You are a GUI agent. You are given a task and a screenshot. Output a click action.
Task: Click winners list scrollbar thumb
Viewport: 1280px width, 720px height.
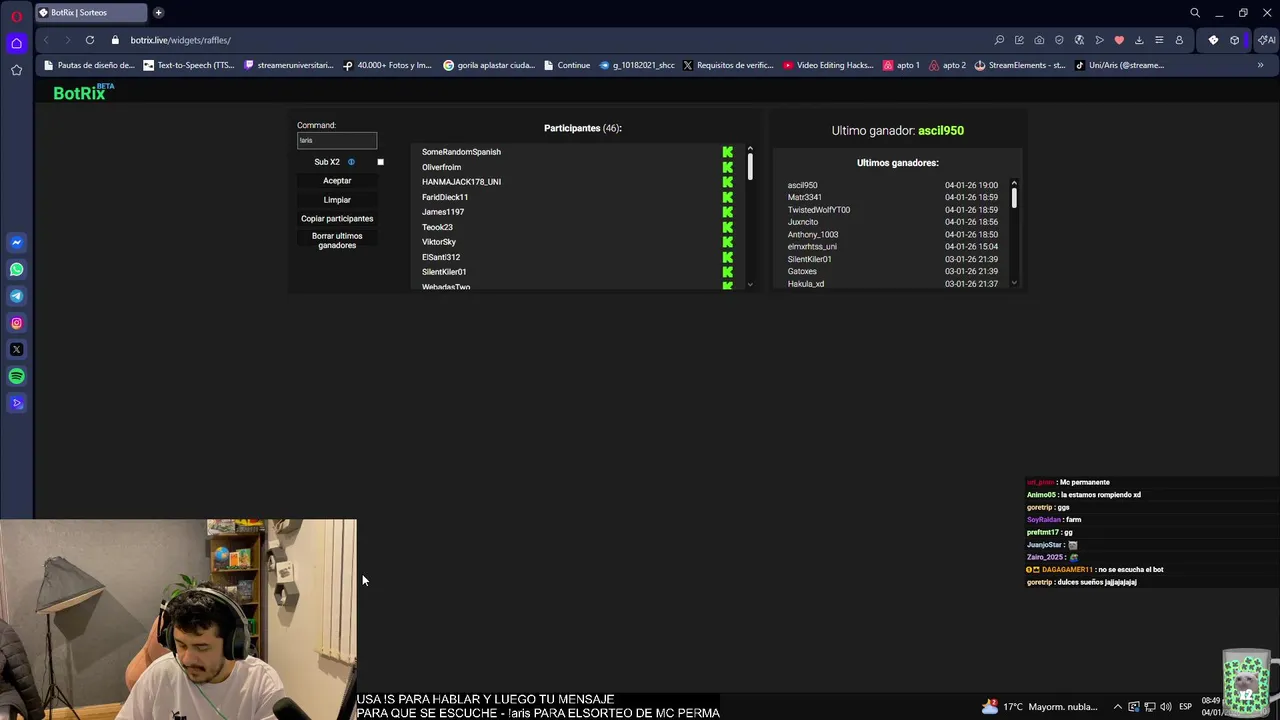click(x=1014, y=198)
